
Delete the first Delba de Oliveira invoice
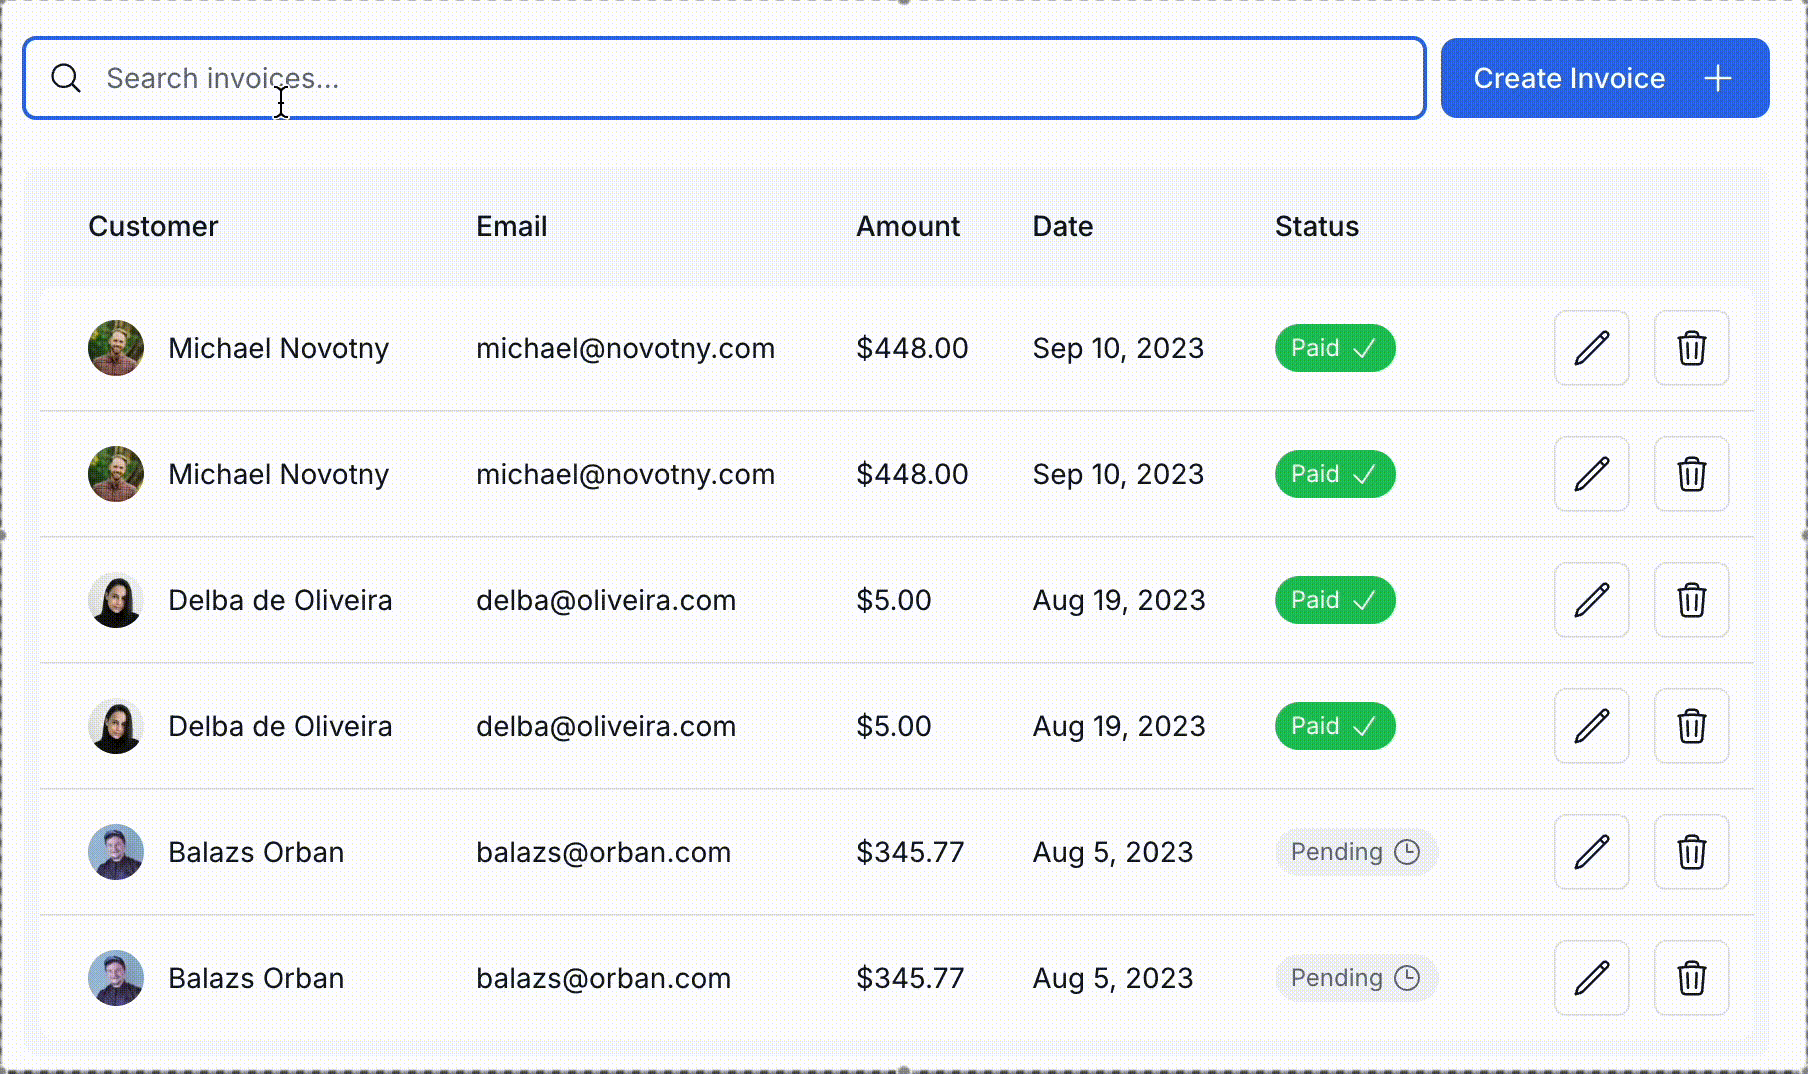1691,600
